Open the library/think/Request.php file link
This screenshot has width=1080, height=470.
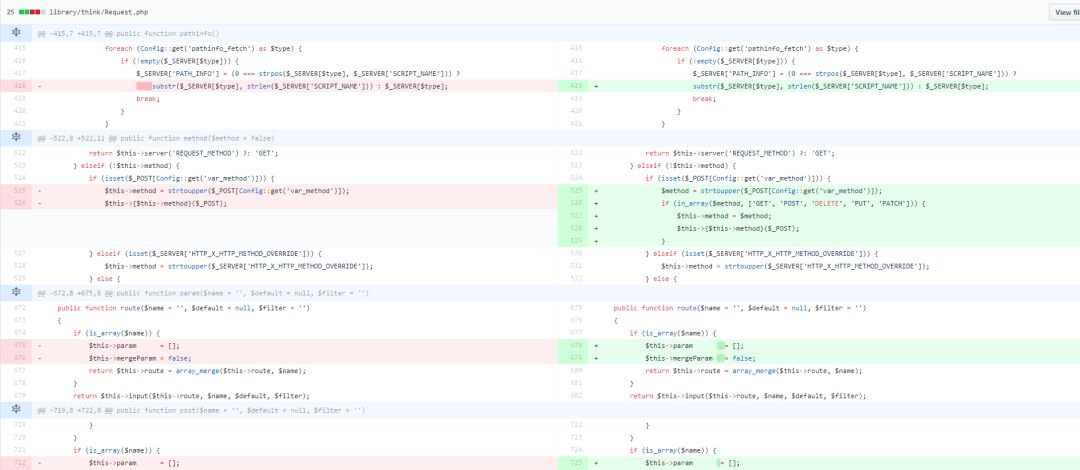tap(98, 12)
